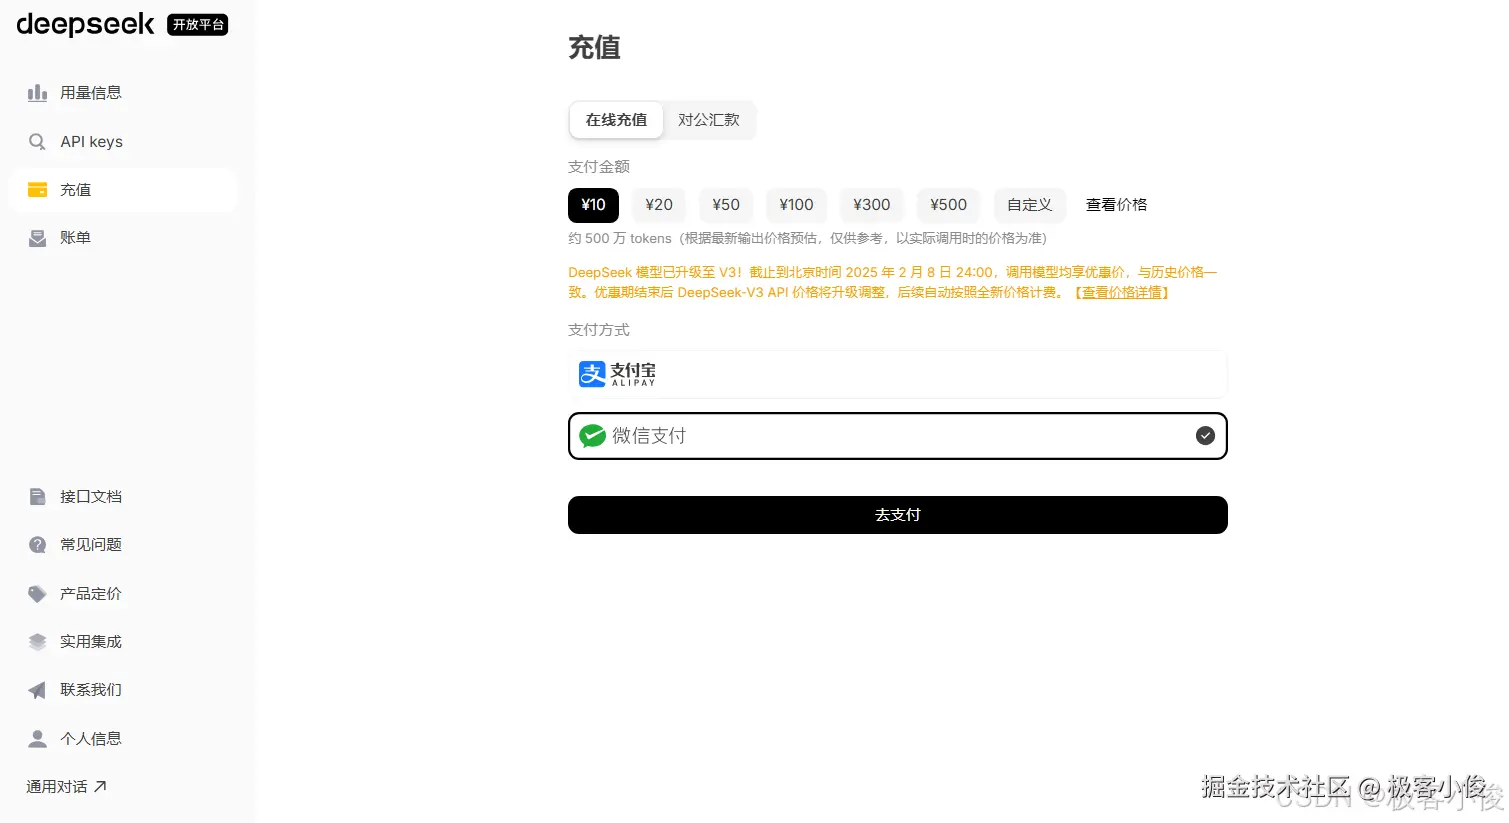Click the black 去支付 button

pyautogui.click(x=897, y=515)
